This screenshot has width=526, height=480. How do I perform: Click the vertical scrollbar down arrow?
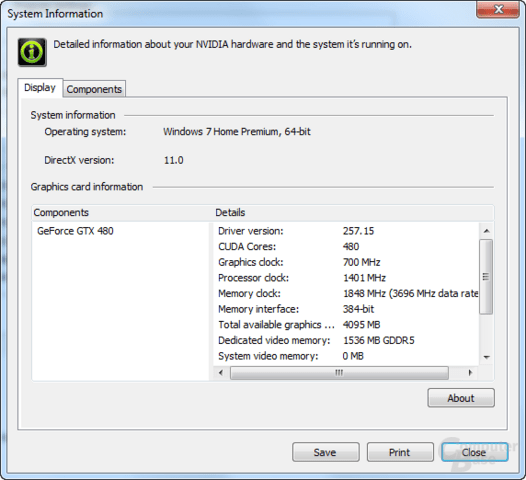[x=486, y=357]
